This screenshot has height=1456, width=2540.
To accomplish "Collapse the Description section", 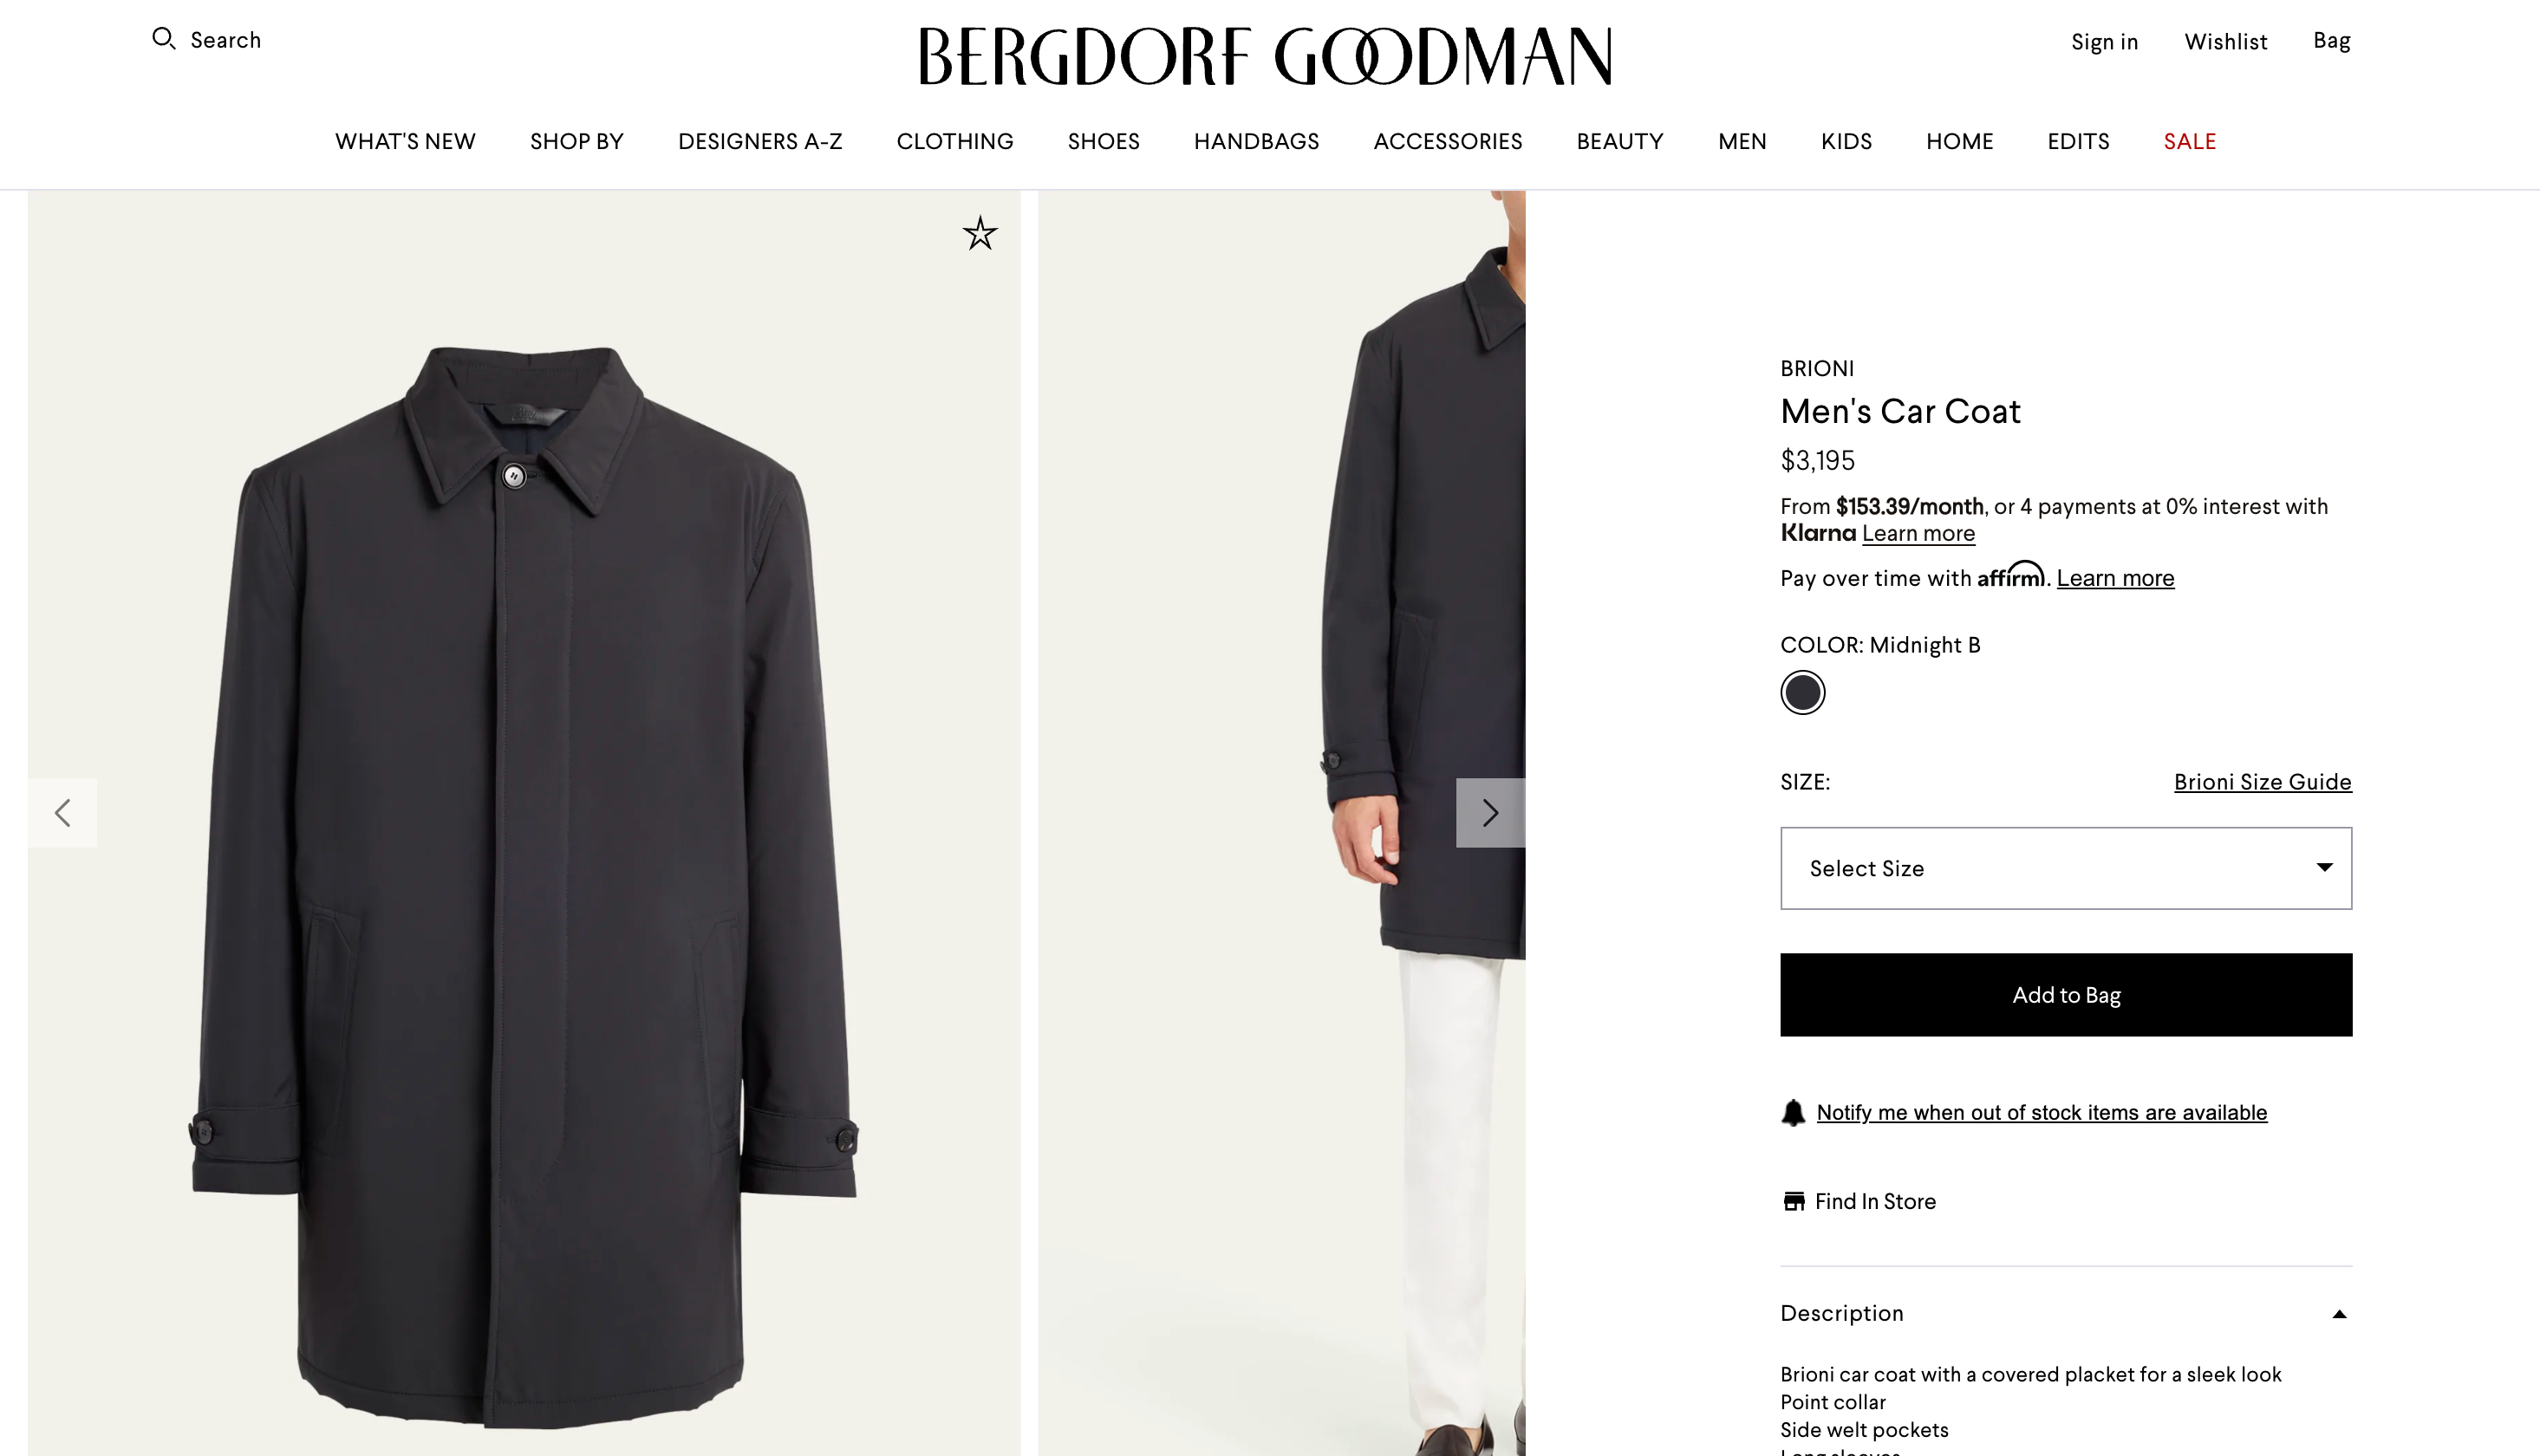I will (x=2339, y=1314).
